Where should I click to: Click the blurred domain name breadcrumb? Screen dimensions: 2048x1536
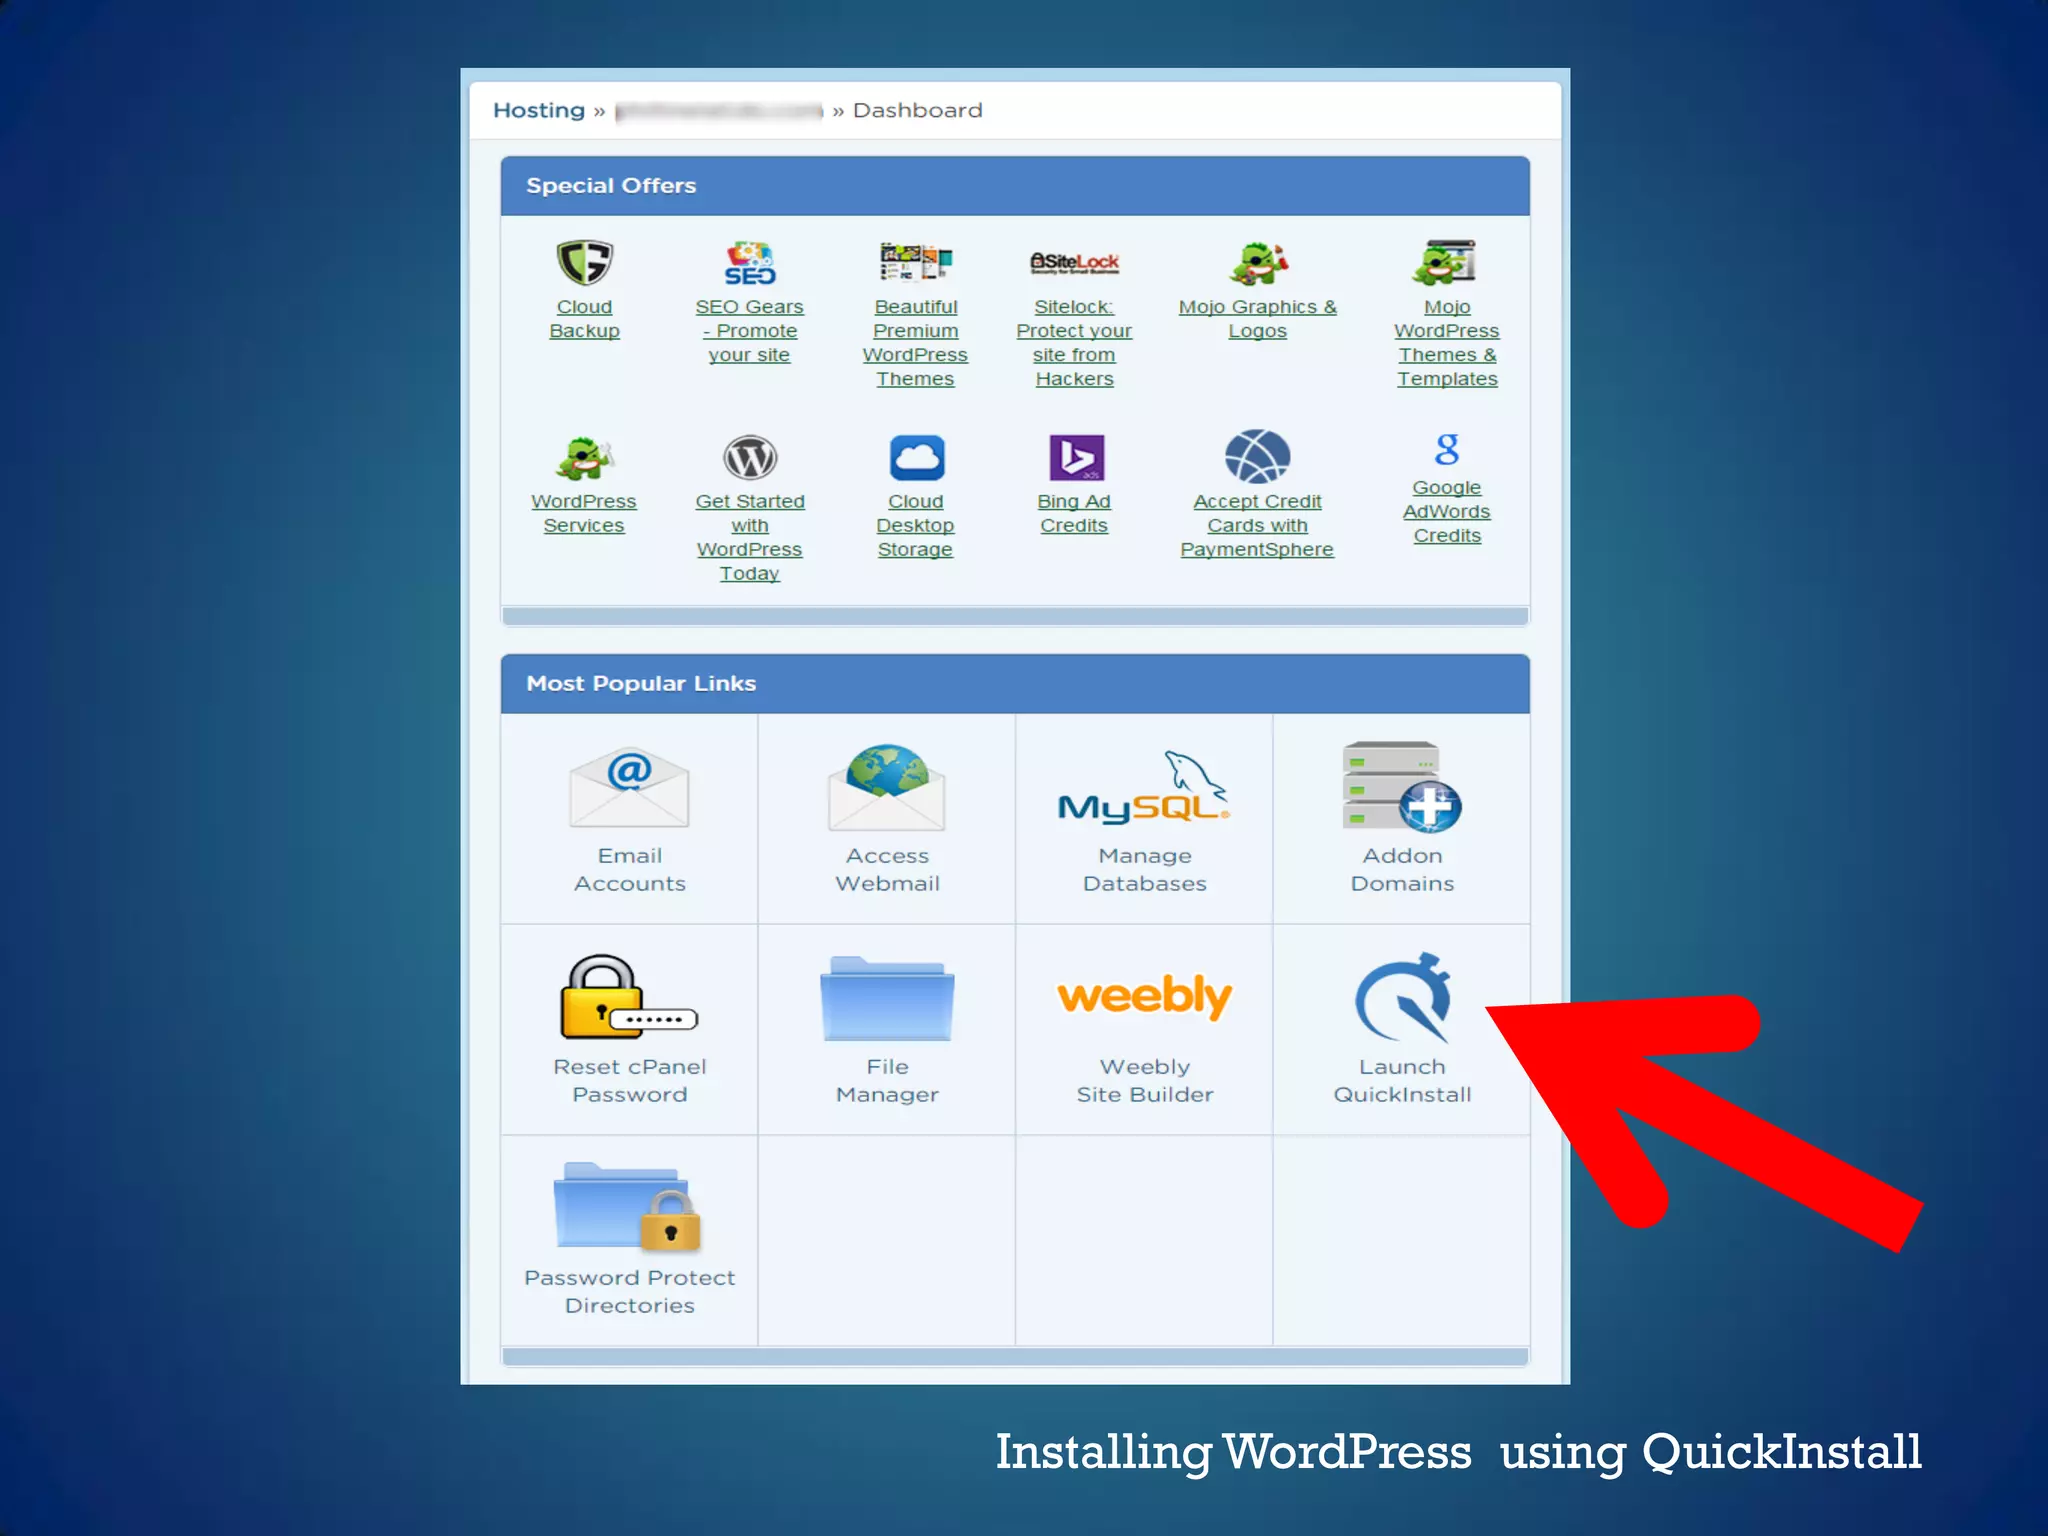pos(718,111)
